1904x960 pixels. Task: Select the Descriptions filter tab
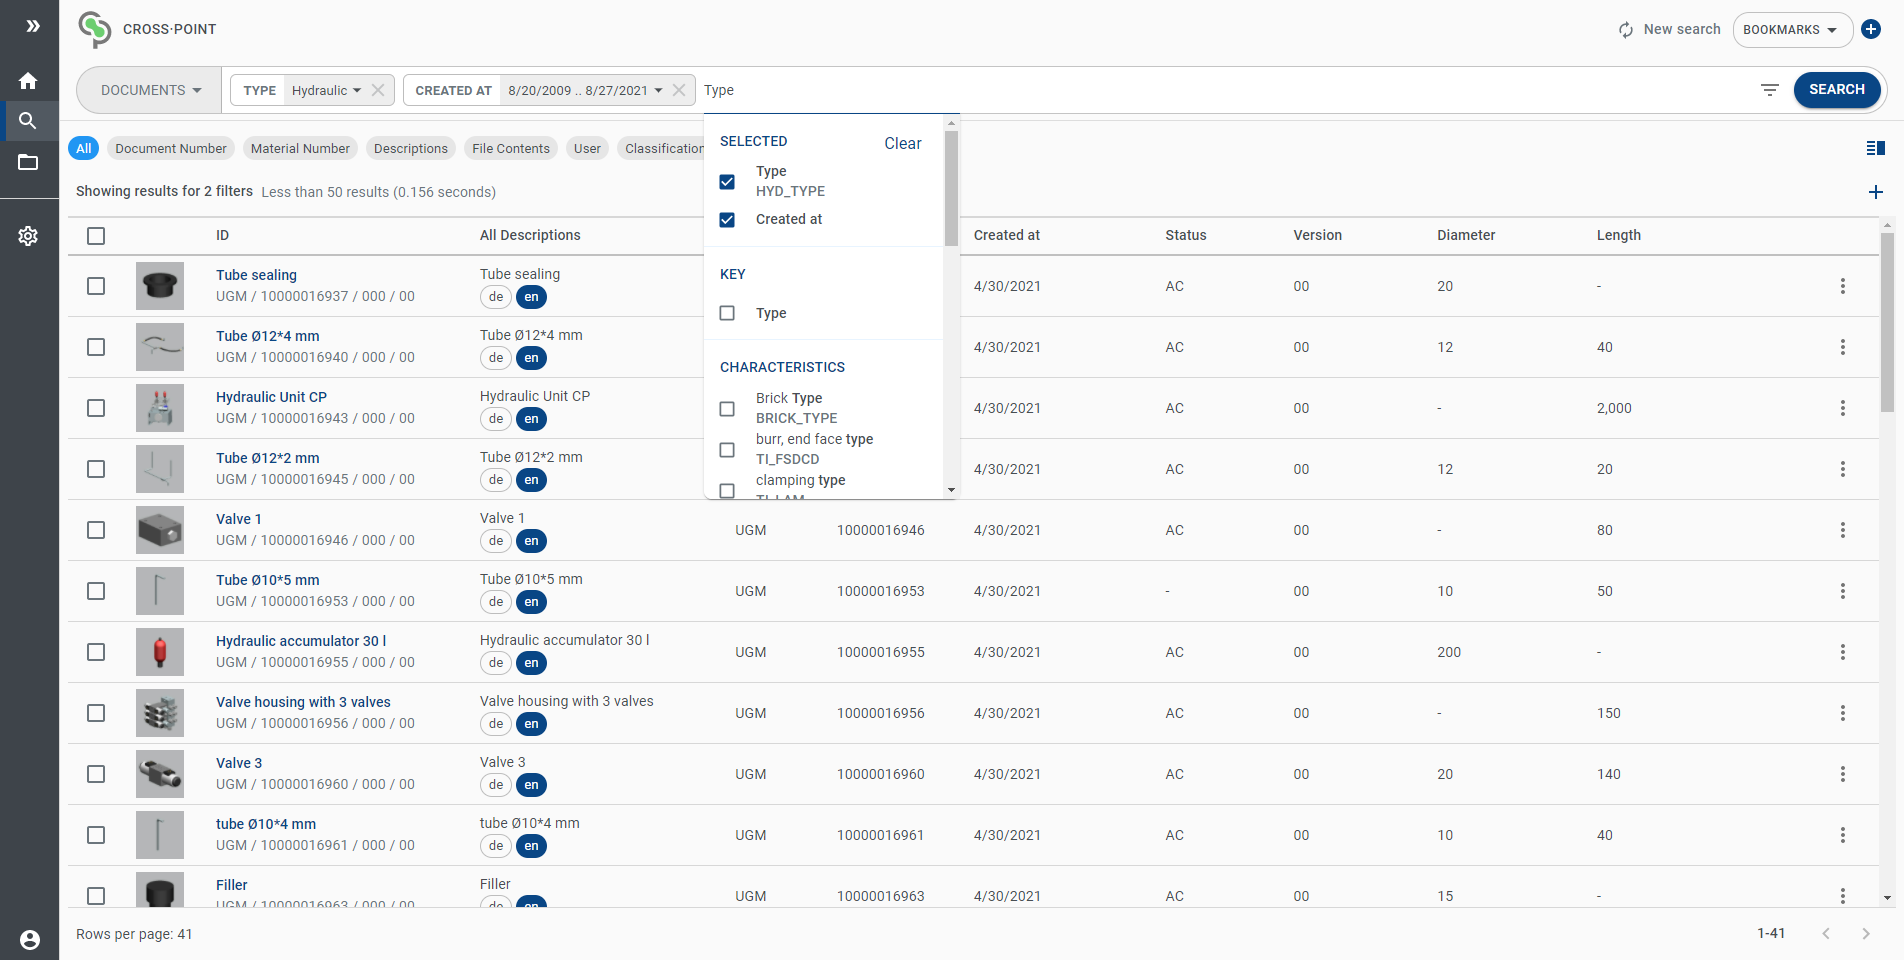pos(411,148)
